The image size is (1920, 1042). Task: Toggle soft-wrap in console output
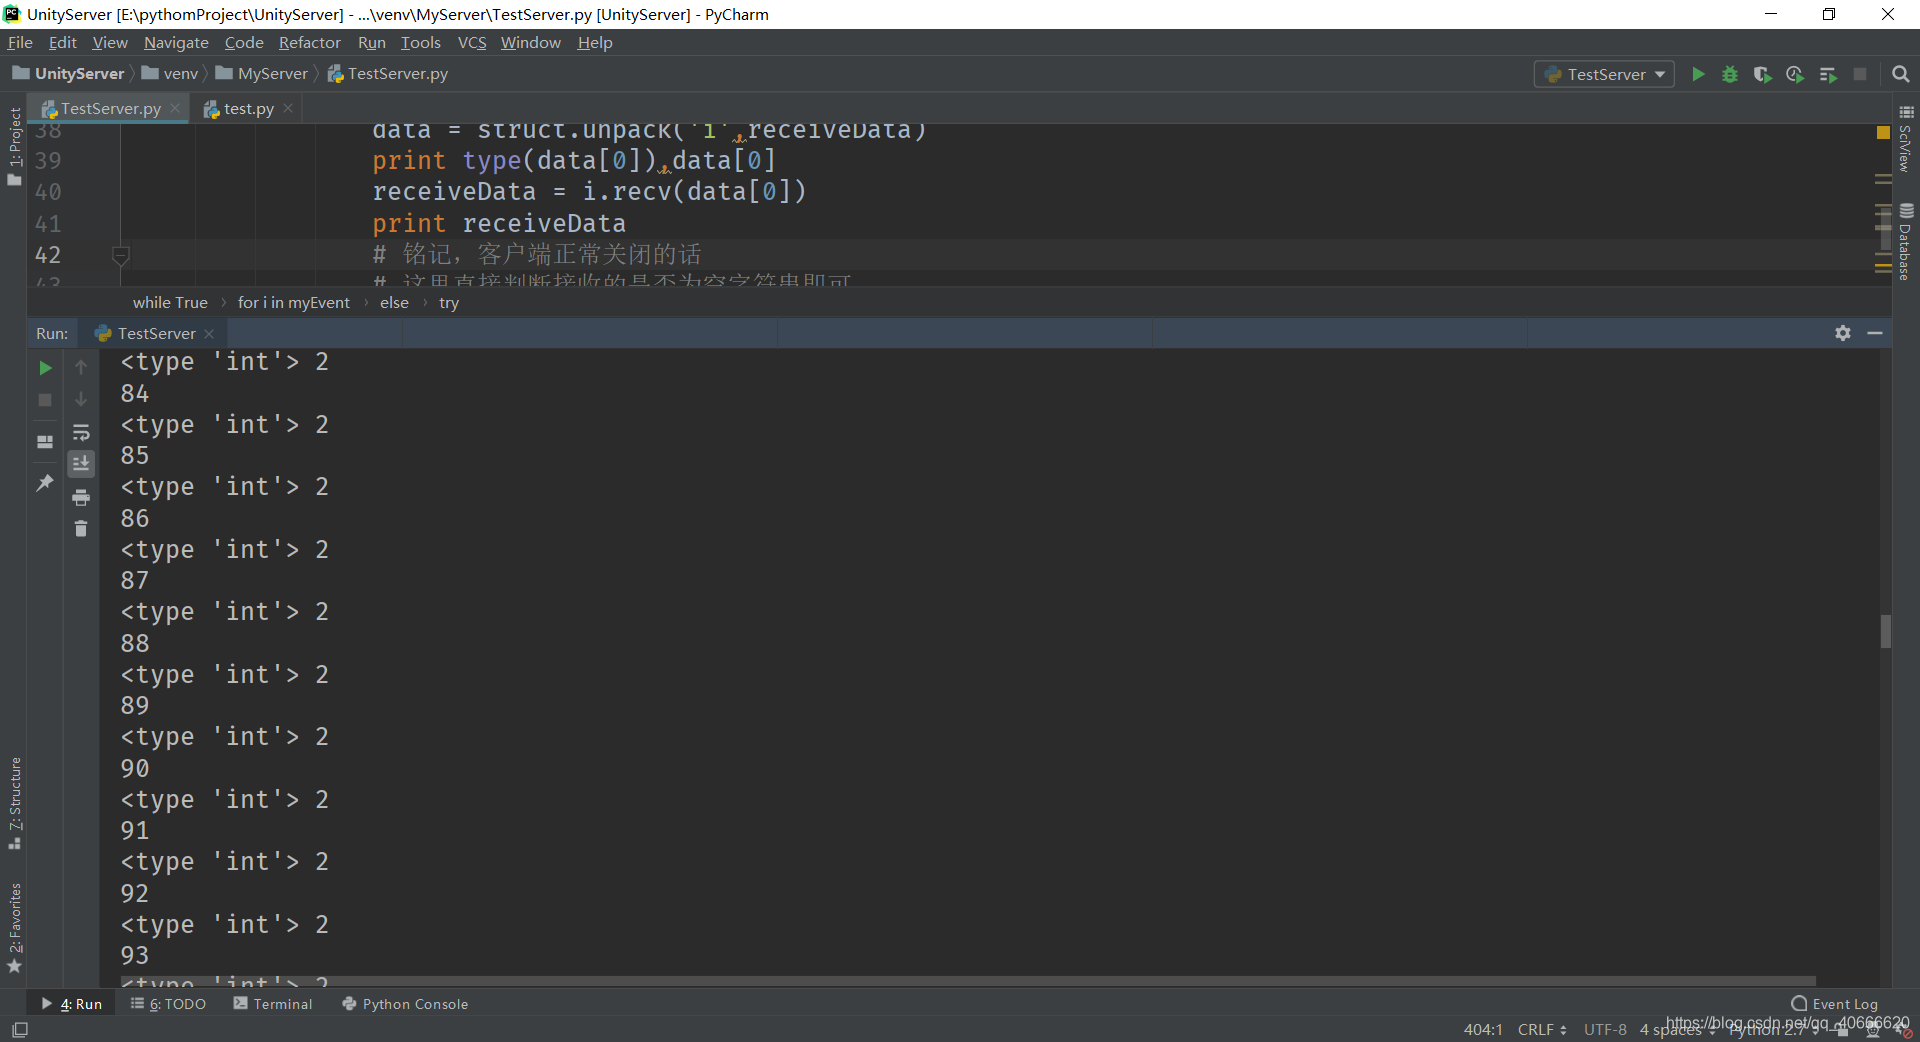pyautogui.click(x=81, y=433)
